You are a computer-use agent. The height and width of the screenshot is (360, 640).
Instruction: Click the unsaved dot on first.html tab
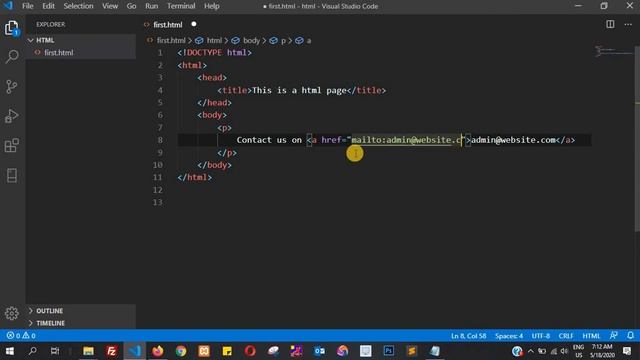194,24
